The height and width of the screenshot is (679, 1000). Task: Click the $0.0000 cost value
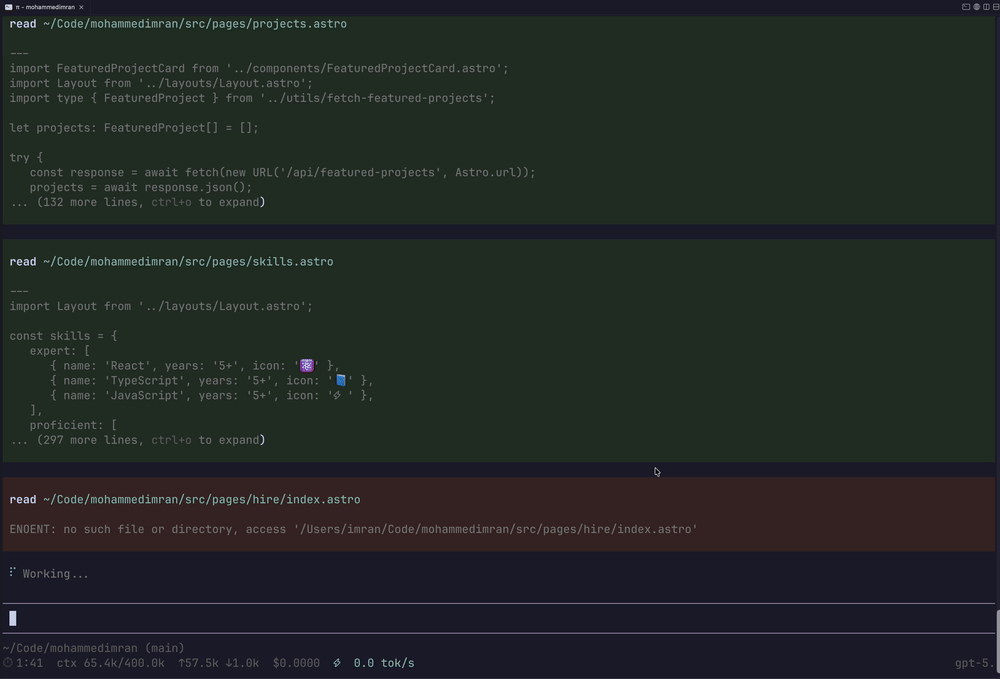(297, 663)
